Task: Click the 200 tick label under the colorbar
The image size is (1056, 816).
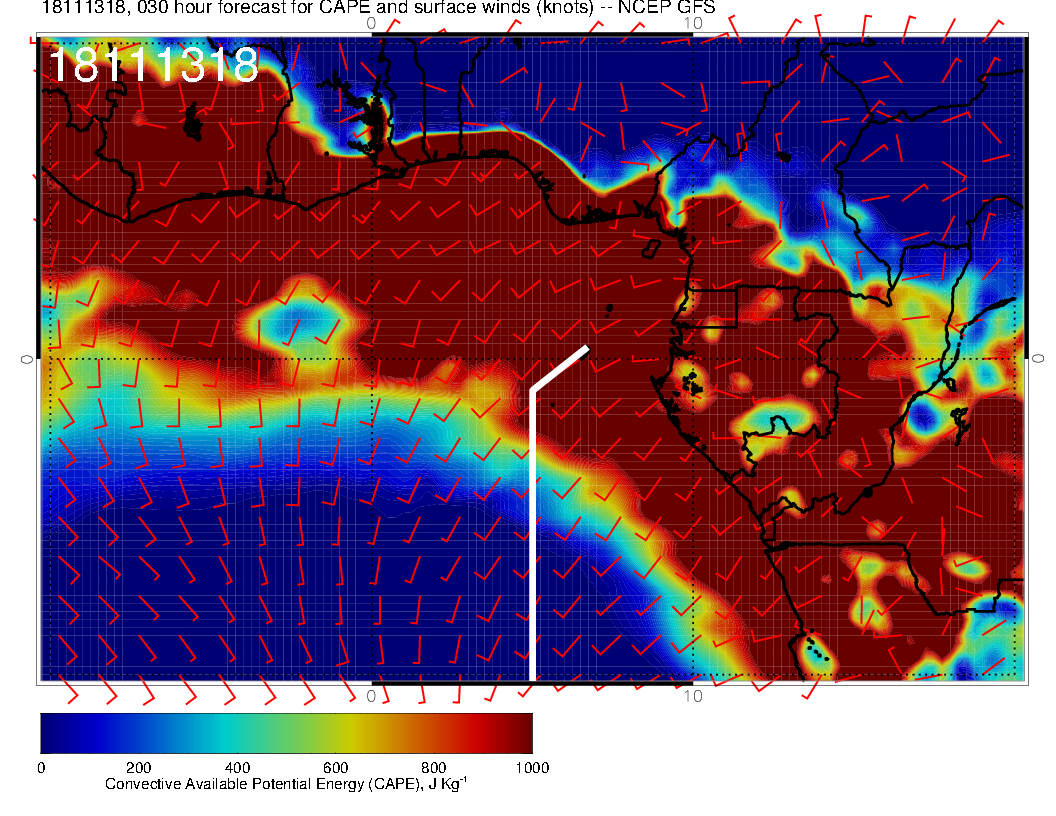Action: (138, 768)
